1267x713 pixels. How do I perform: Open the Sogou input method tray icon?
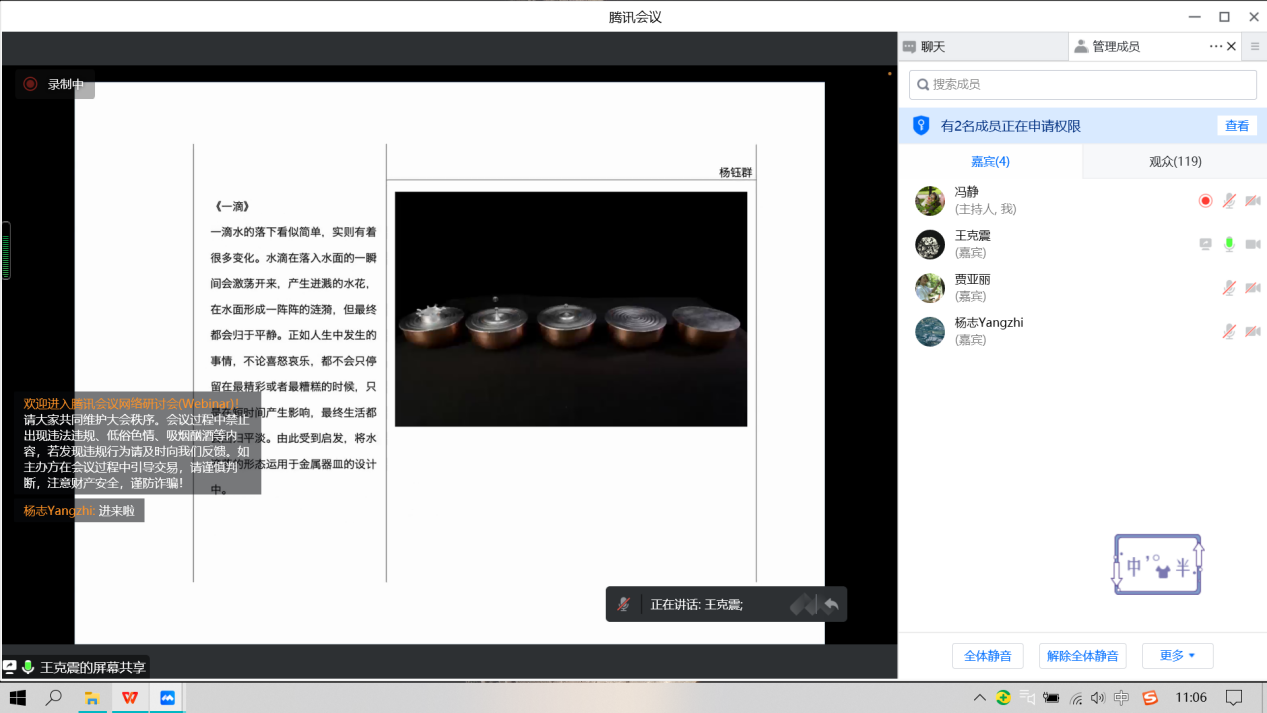click(1150, 697)
